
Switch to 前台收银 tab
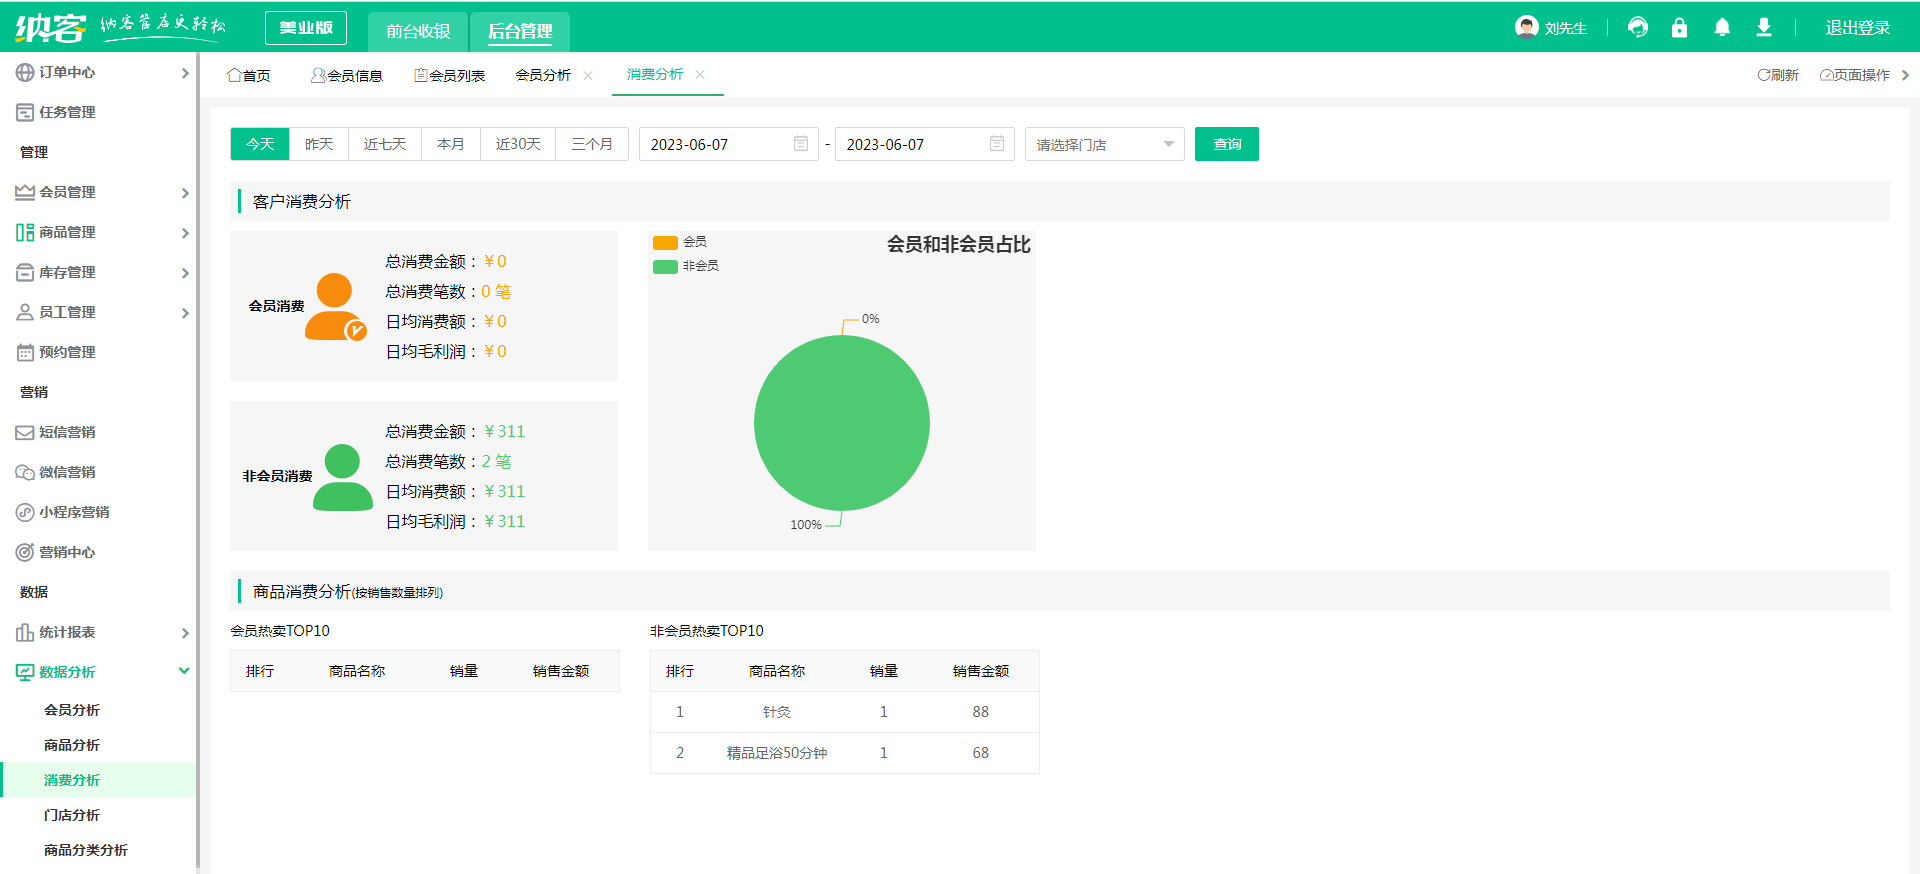pos(418,31)
